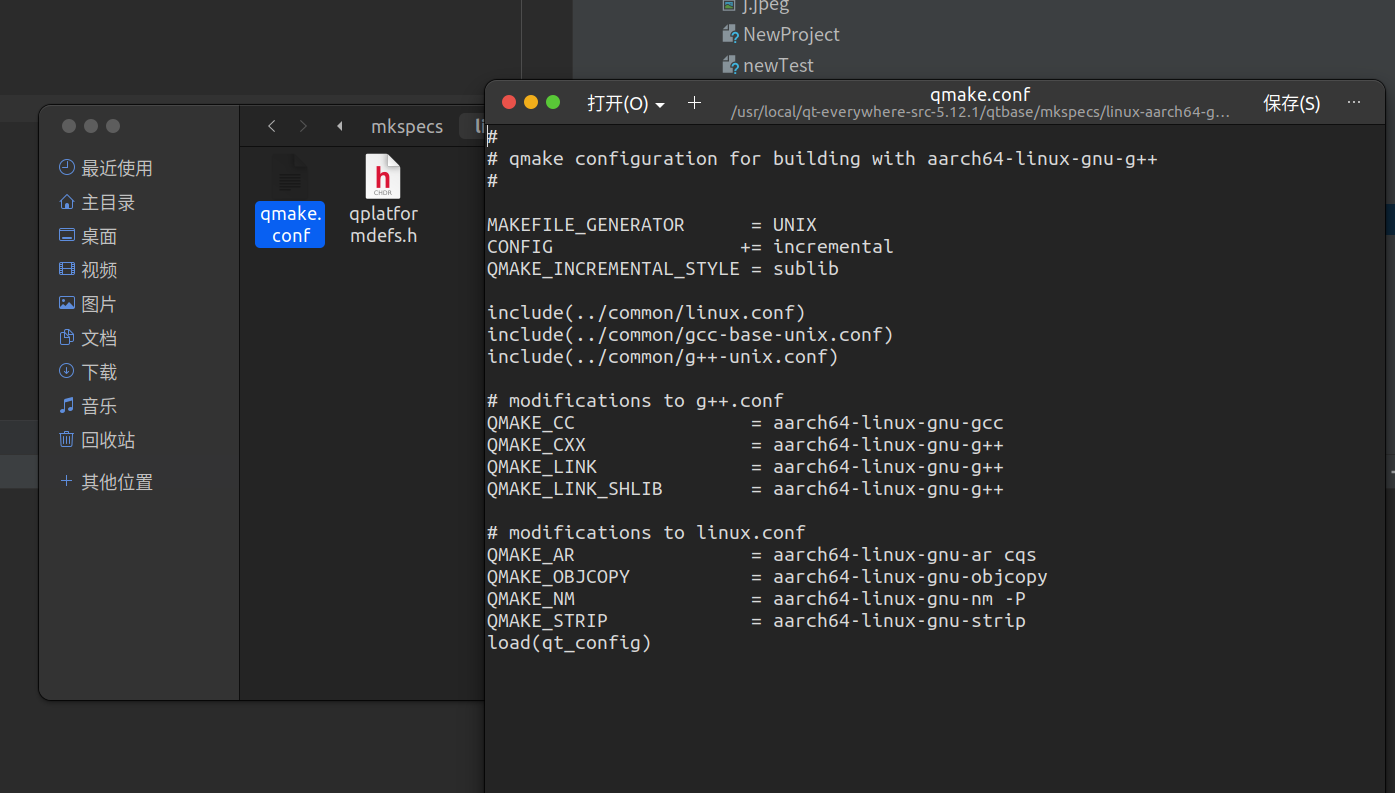This screenshot has width=1395, height=793.
Task: Open 主目录 in the sidebar
Action: 97,202
